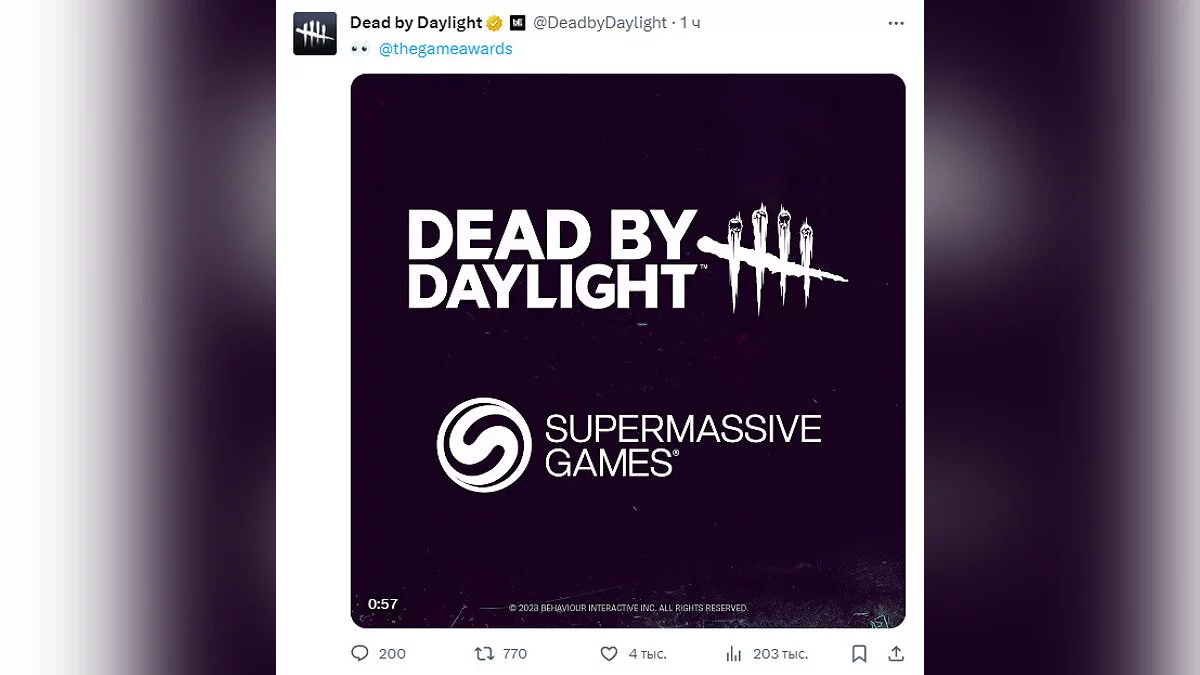
Task: Open the @DeadbyDaylight handle link
Action: point(600,22)
